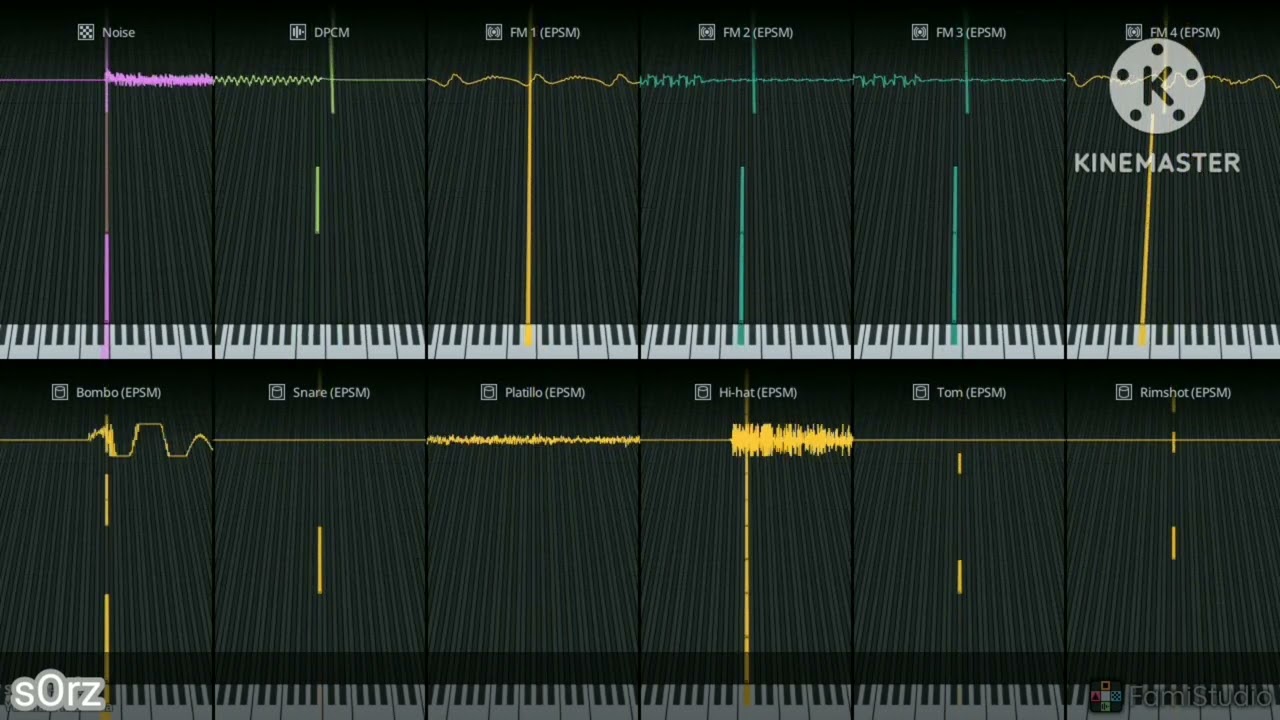
Task: Click the yellow Snare note bar
Action: [319, 559]
